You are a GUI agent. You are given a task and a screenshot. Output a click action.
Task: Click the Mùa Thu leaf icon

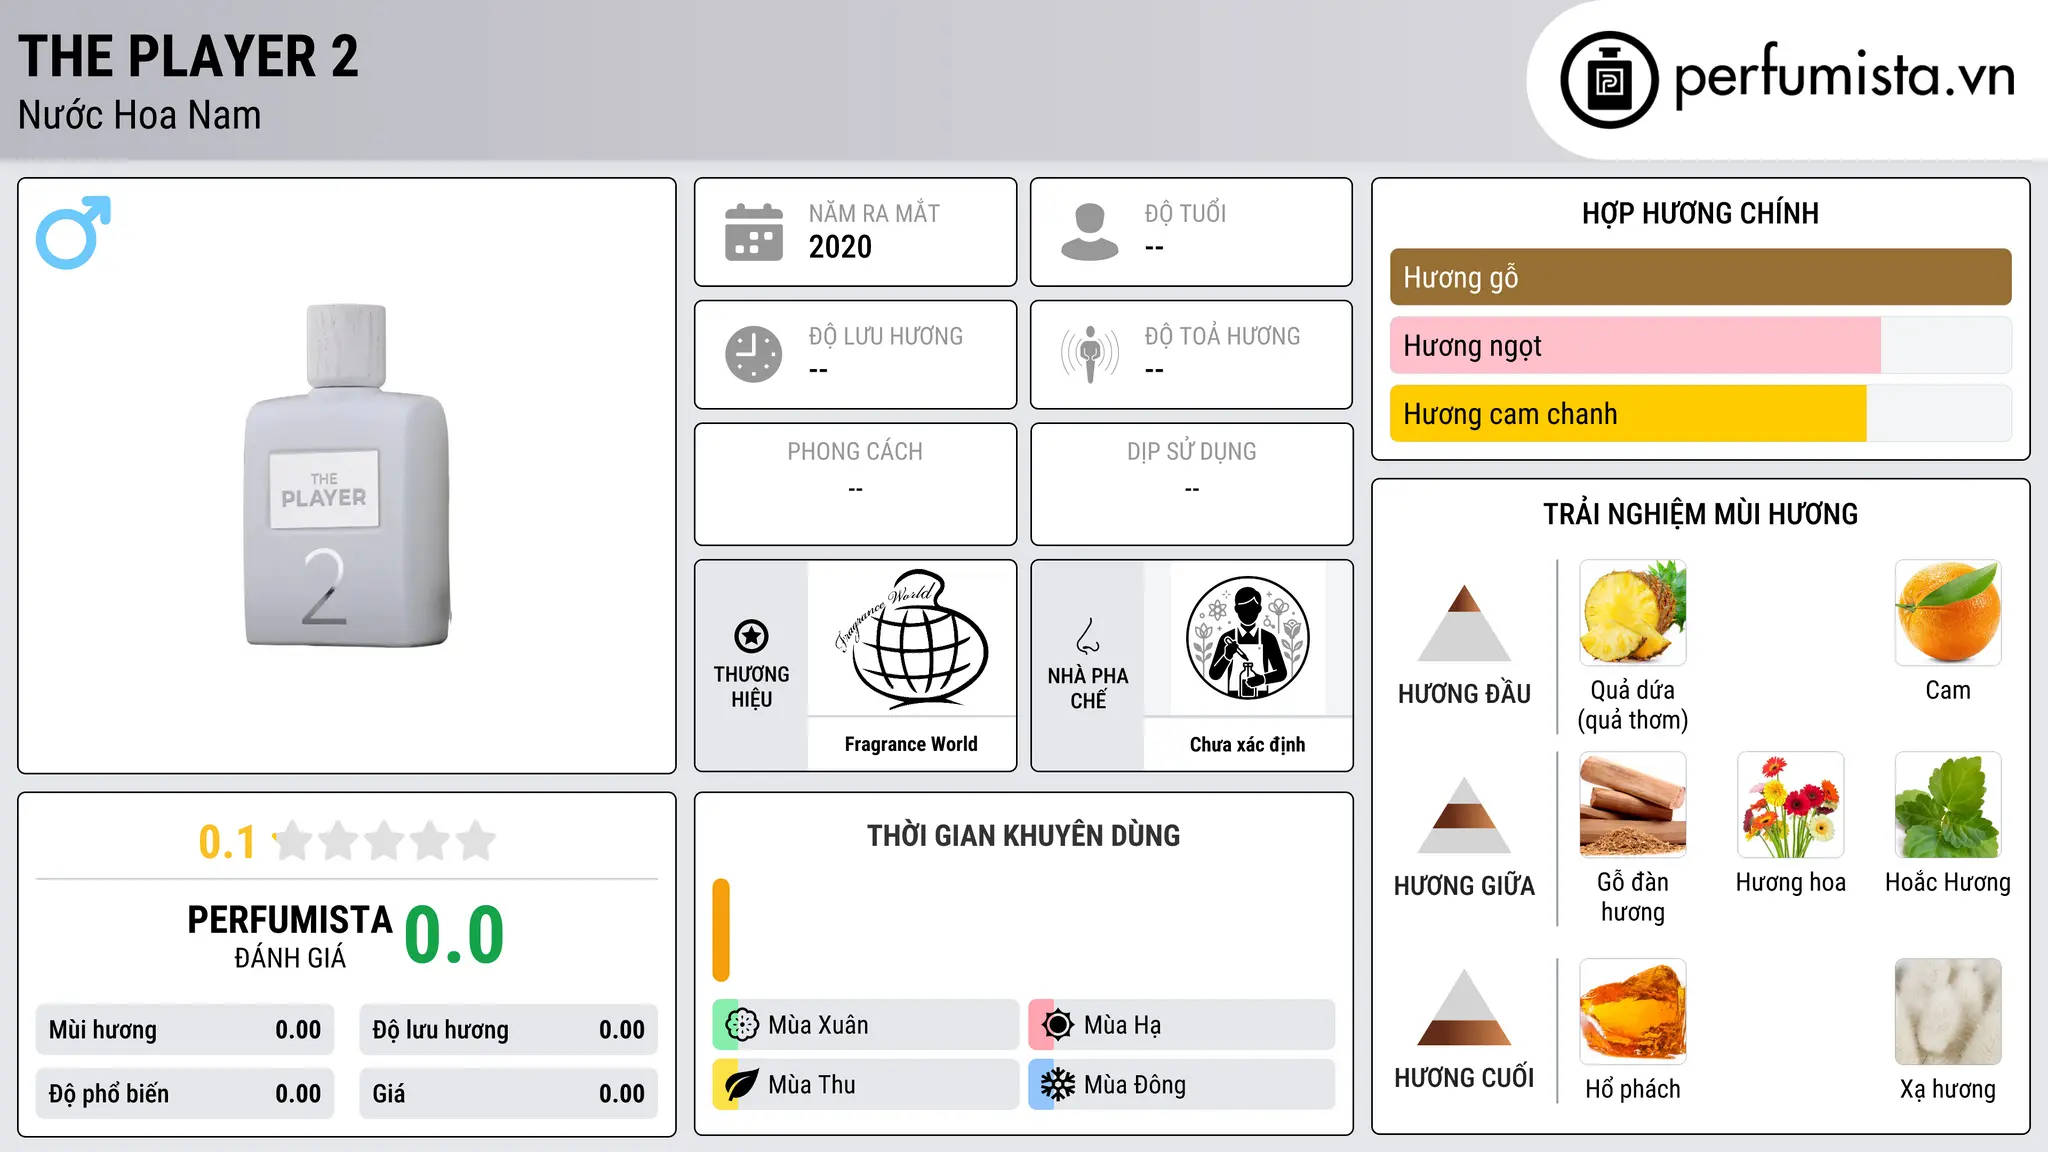tap(742, 1085)
